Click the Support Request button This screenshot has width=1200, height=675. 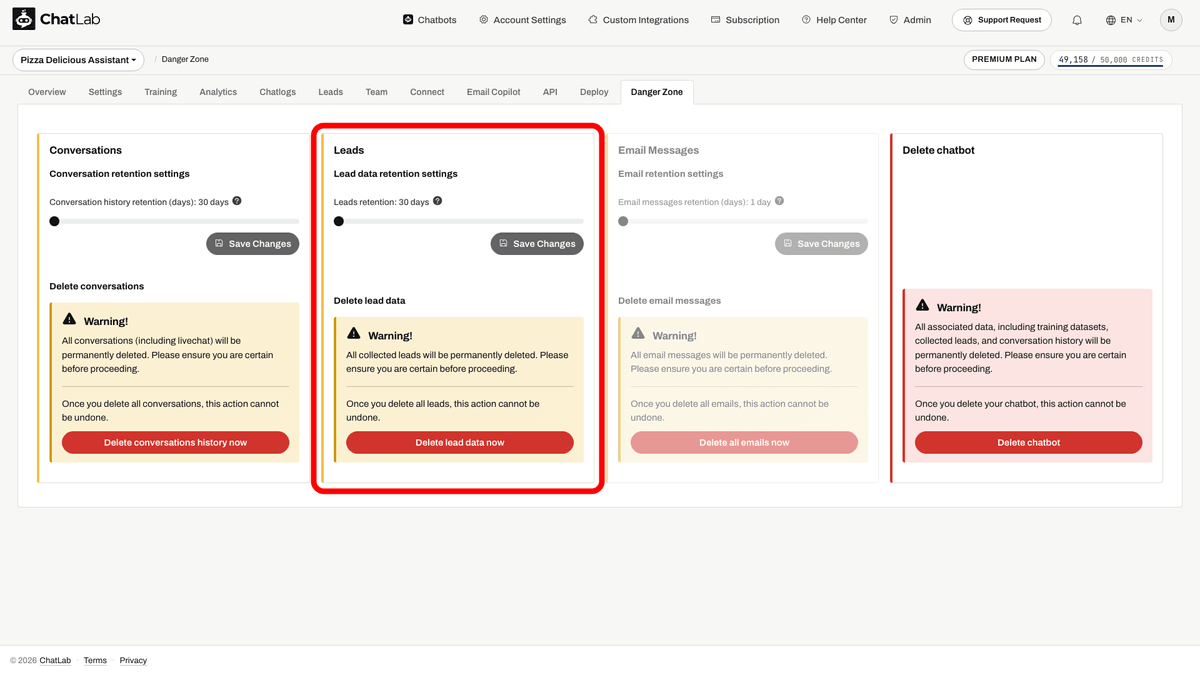(x=1002, y=20)
